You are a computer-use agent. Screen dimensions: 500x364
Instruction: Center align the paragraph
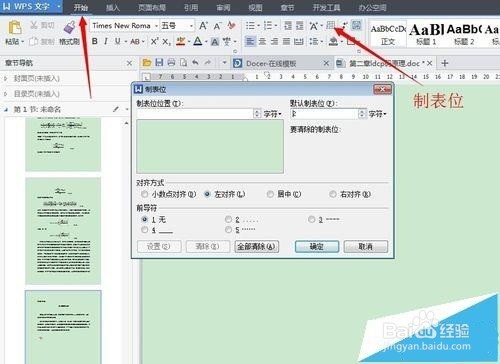point(262,42)
